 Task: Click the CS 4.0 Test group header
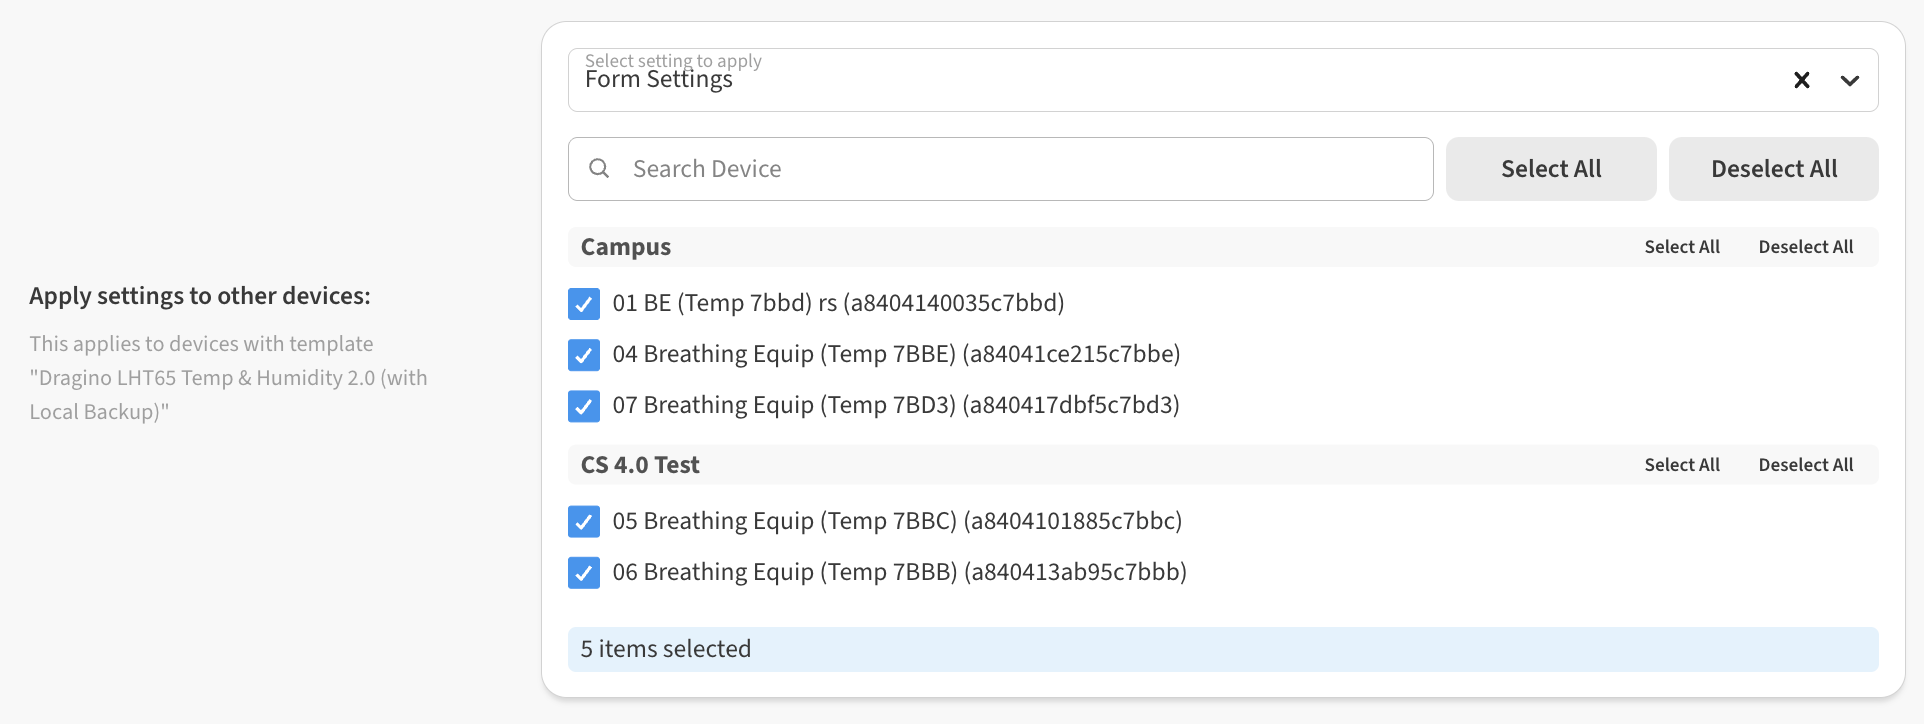pos(641,464)
